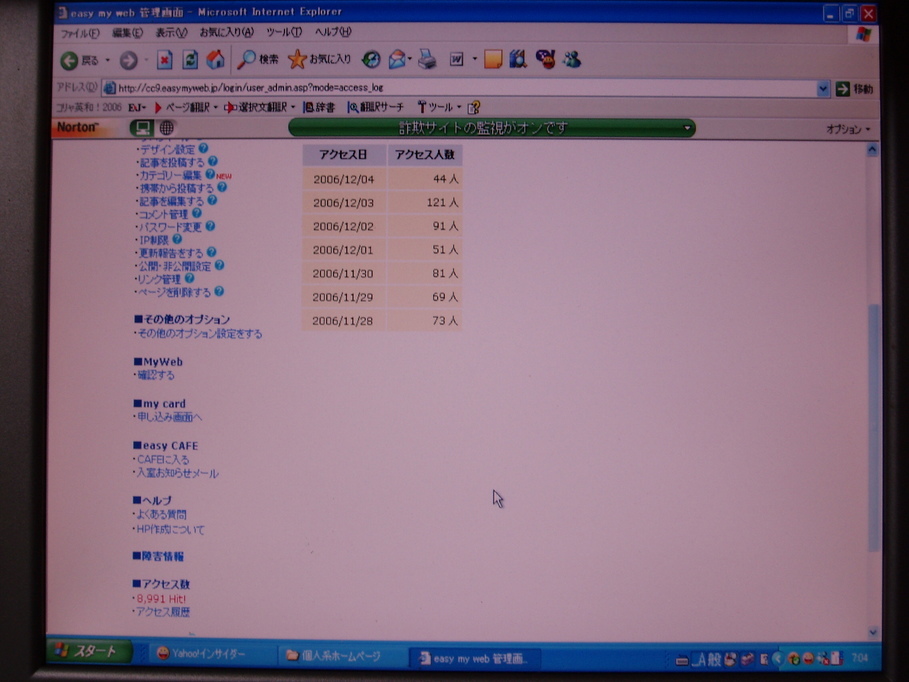Expand the Back button history arrow
Image resolution: width=909 pixels, height=682 pixels.
[x=107, y=61]
